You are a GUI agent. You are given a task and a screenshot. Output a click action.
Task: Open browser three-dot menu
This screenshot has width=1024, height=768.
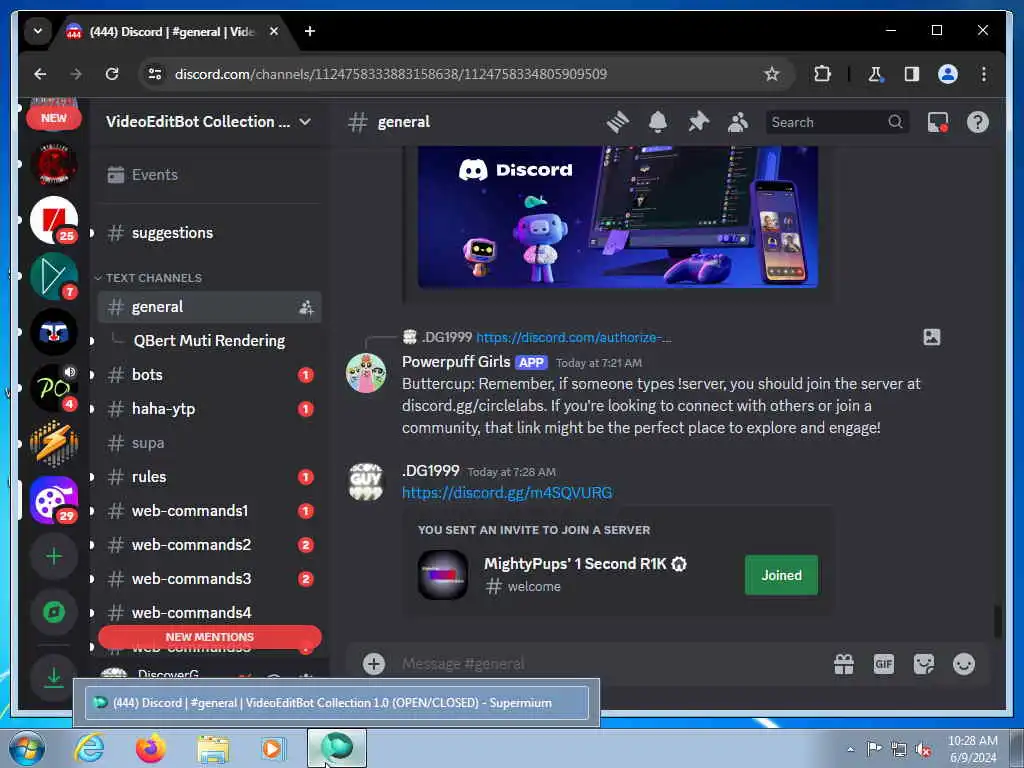(x=984, y=74)
